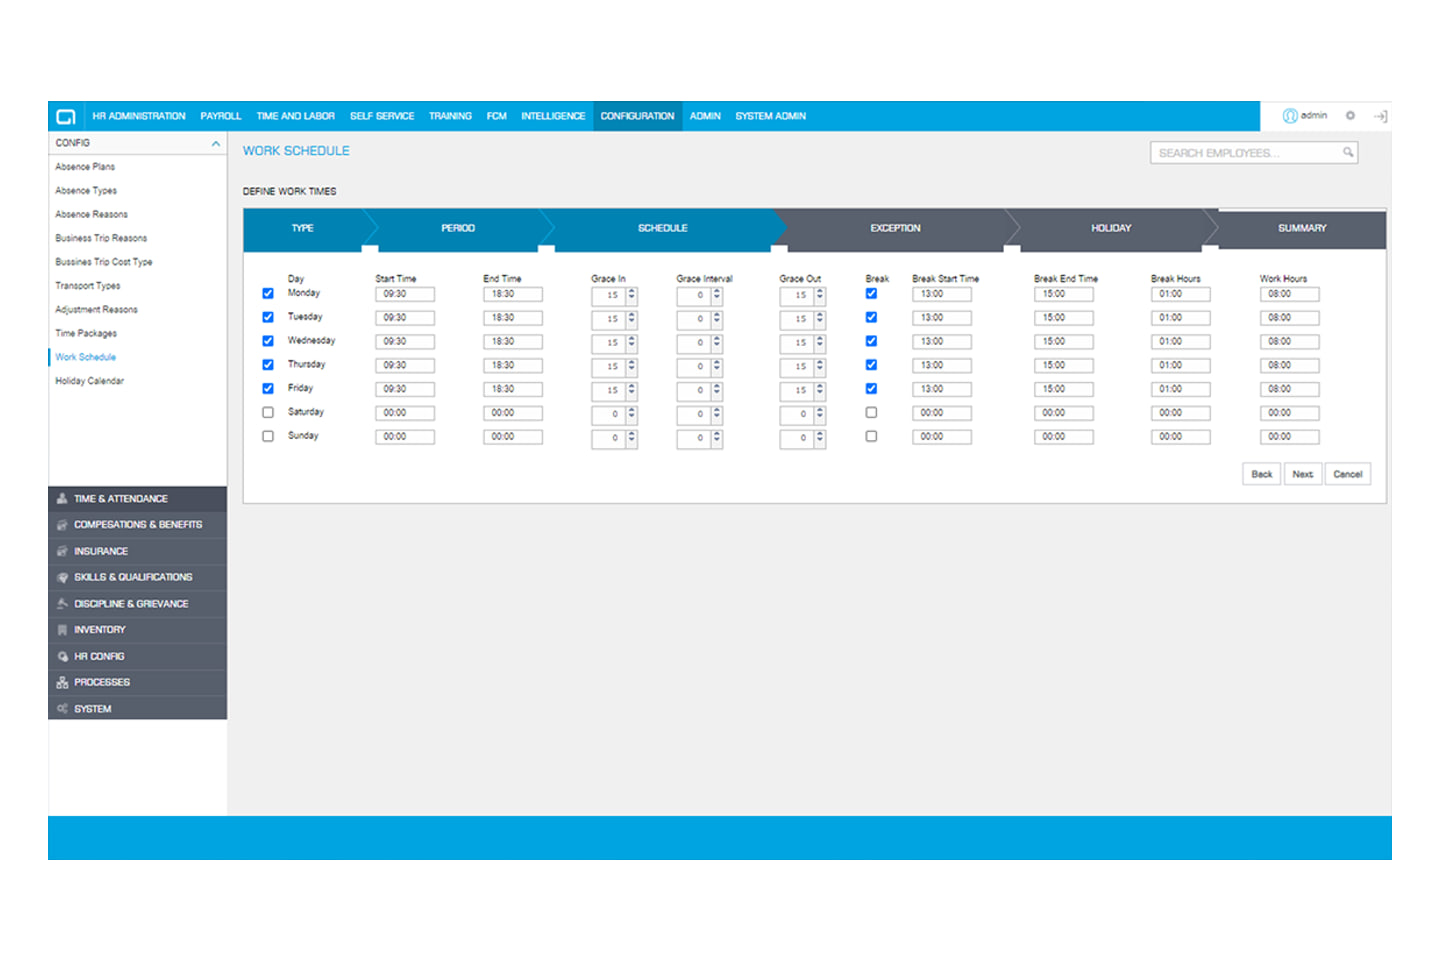Image resolution: width=1440 pixels, height=960 pixels.
Task: Open the Self Service menu
Action: pos(382,116)
